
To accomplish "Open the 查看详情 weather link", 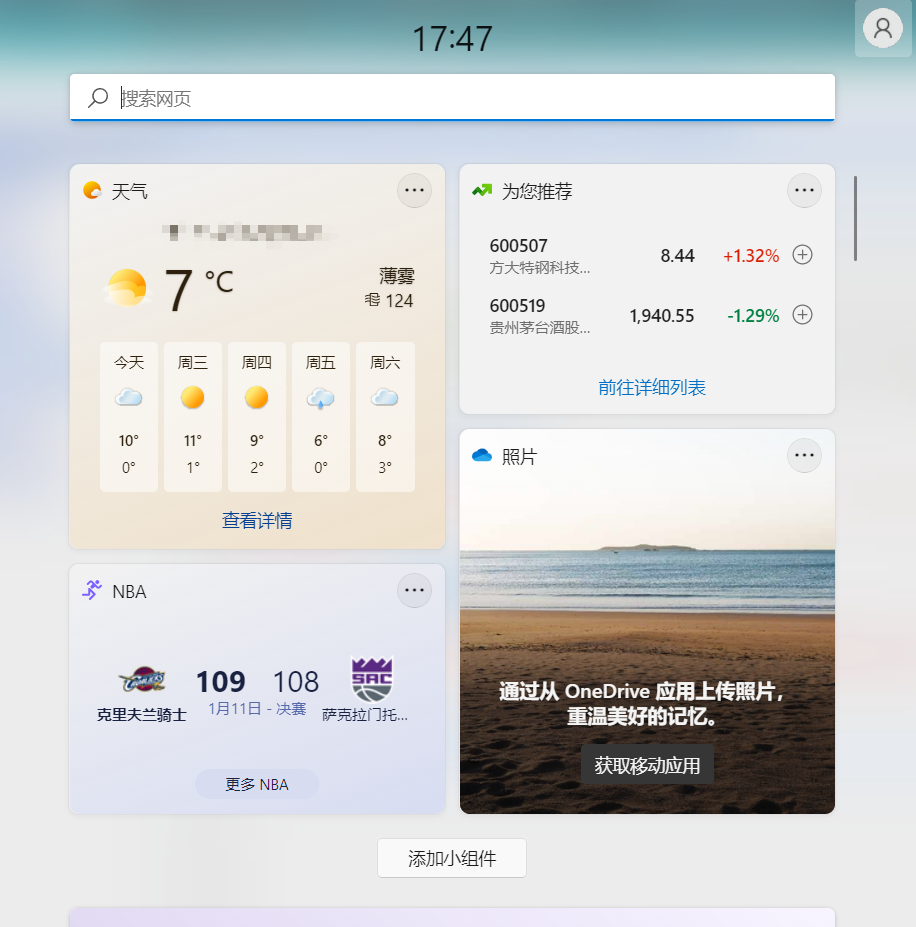I will 257,520.
